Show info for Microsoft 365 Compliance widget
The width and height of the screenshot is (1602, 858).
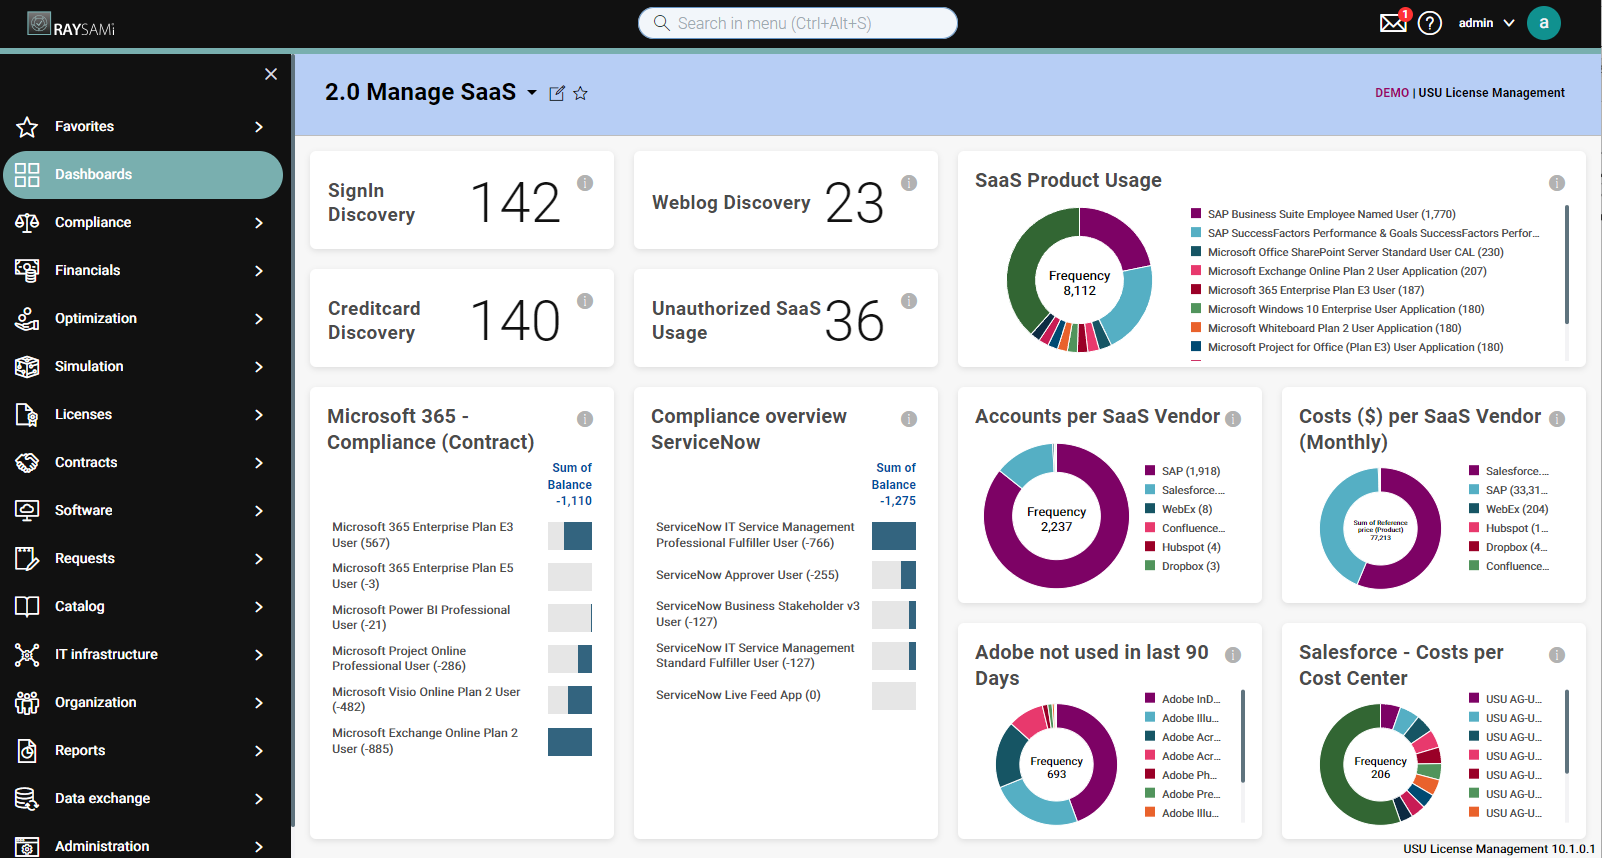pos(585,419)
